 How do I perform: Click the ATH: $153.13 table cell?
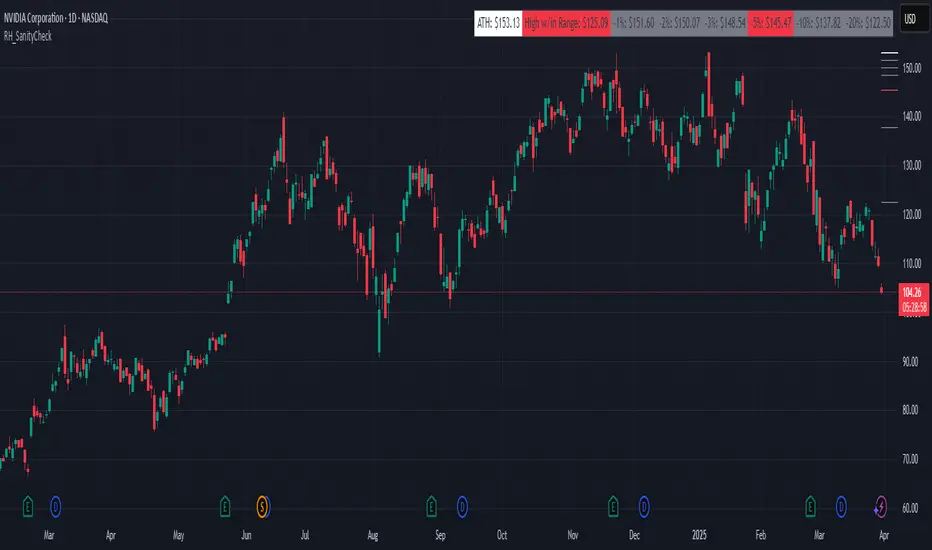pos(498,23)
